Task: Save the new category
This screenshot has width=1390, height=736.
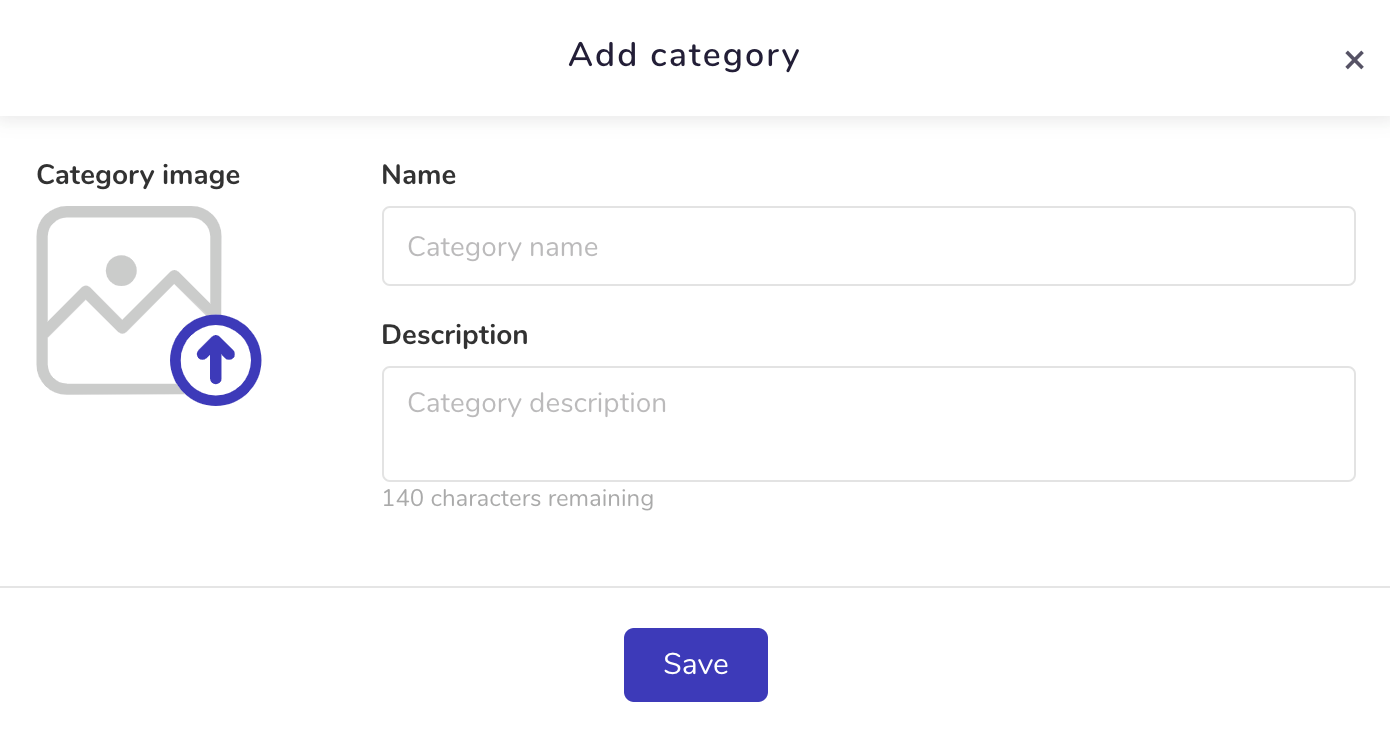Action: (x=696, y=665)
